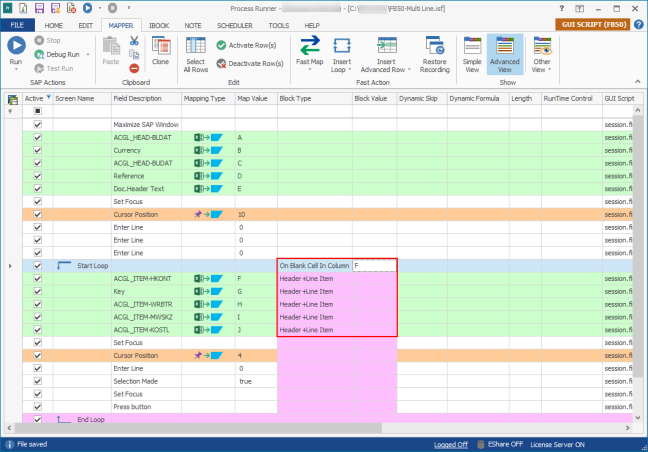Toggle Active checkbox for Start Loop row

38,266
